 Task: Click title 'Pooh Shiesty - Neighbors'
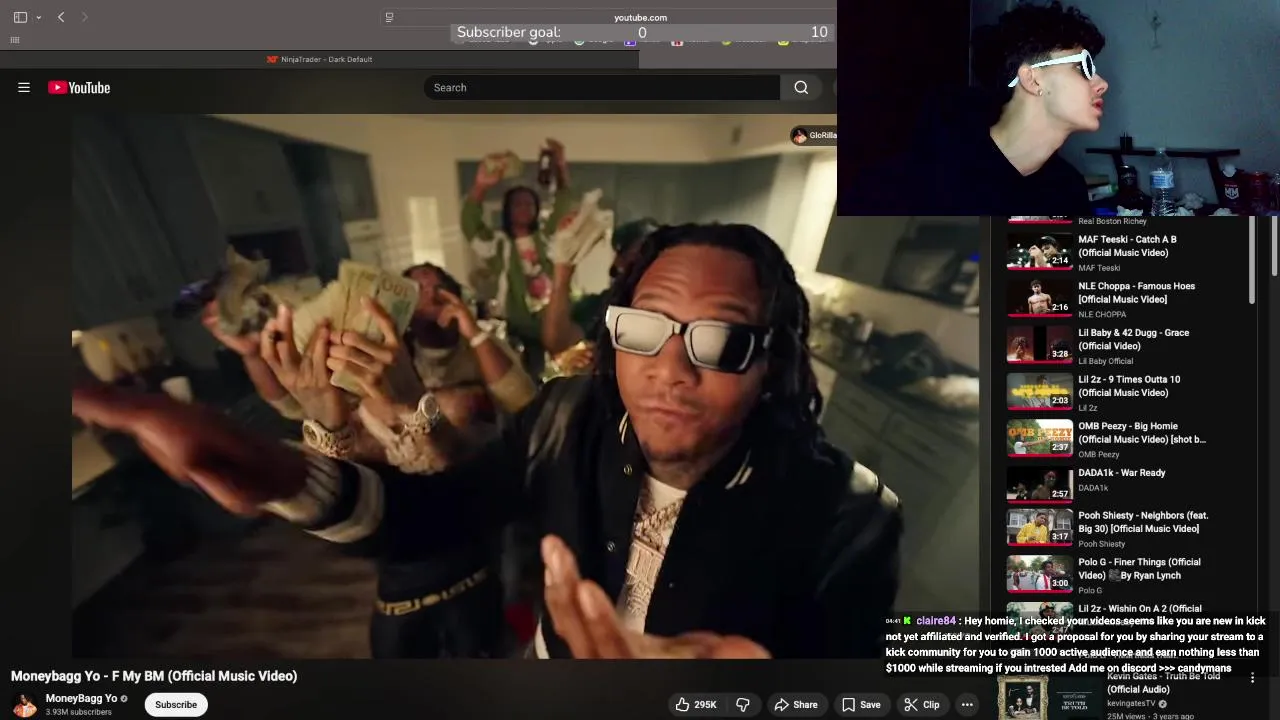(x=1143, y=522)
